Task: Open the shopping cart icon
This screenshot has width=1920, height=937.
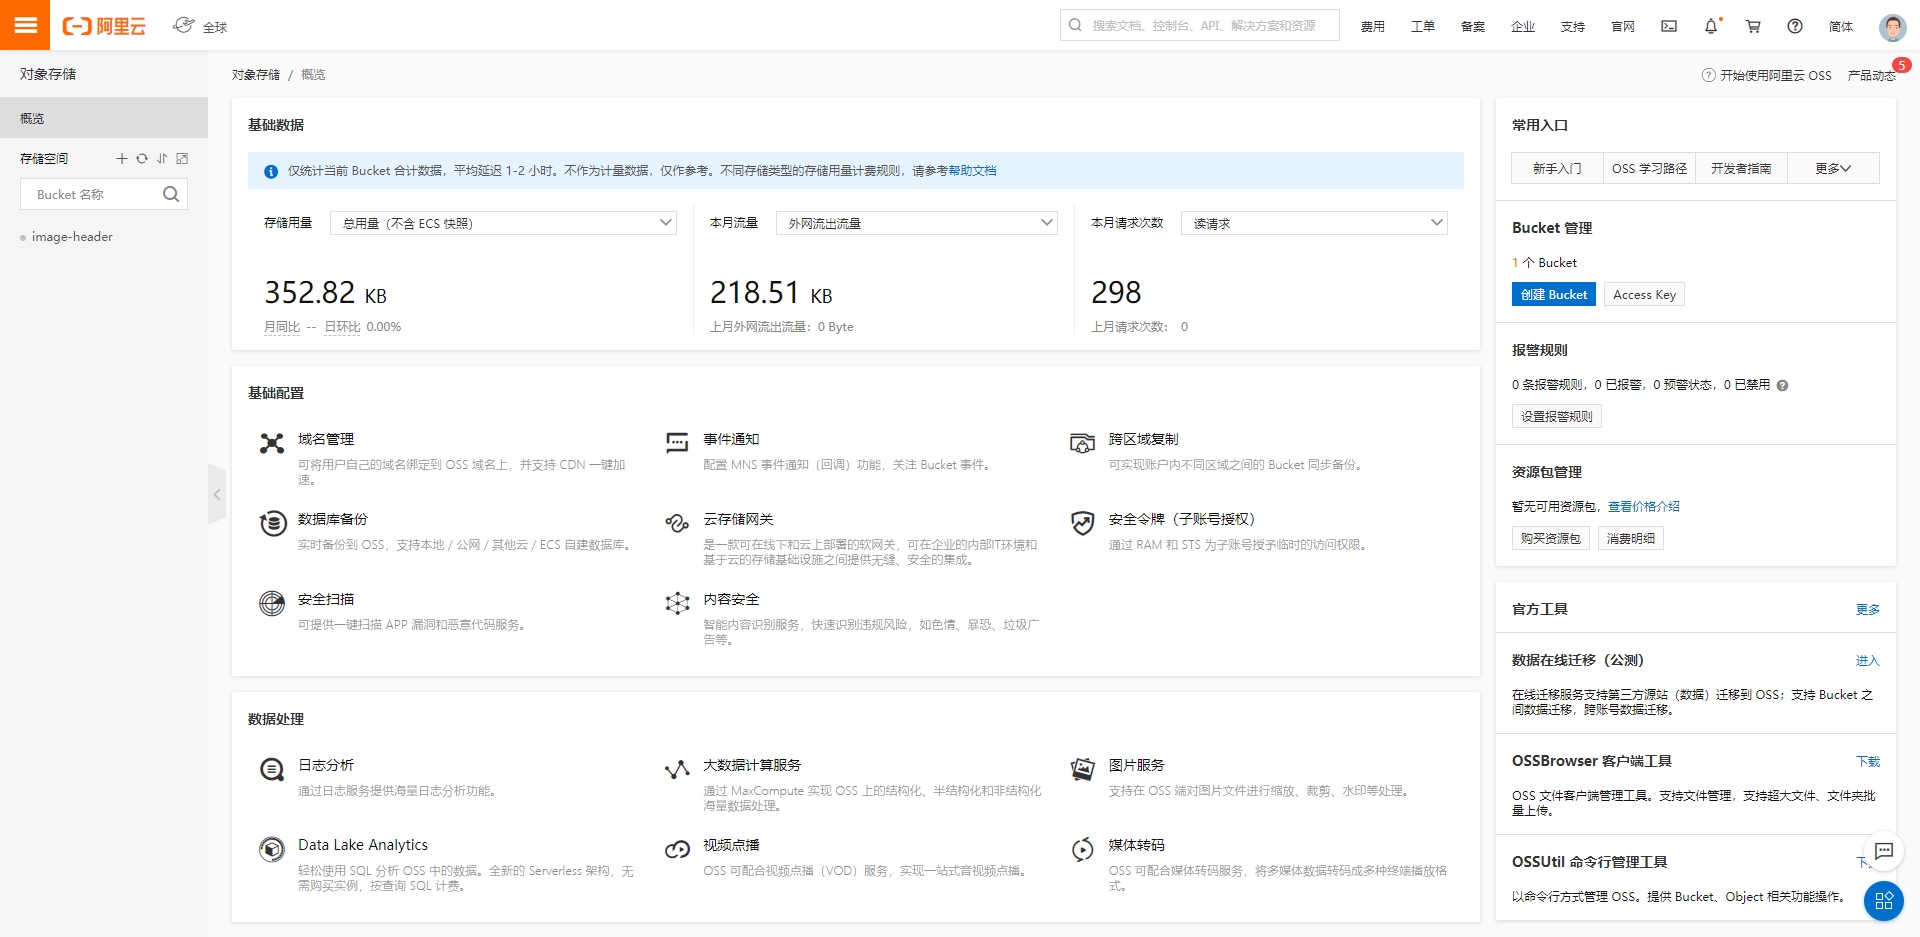Action: tap(1753, 27)
